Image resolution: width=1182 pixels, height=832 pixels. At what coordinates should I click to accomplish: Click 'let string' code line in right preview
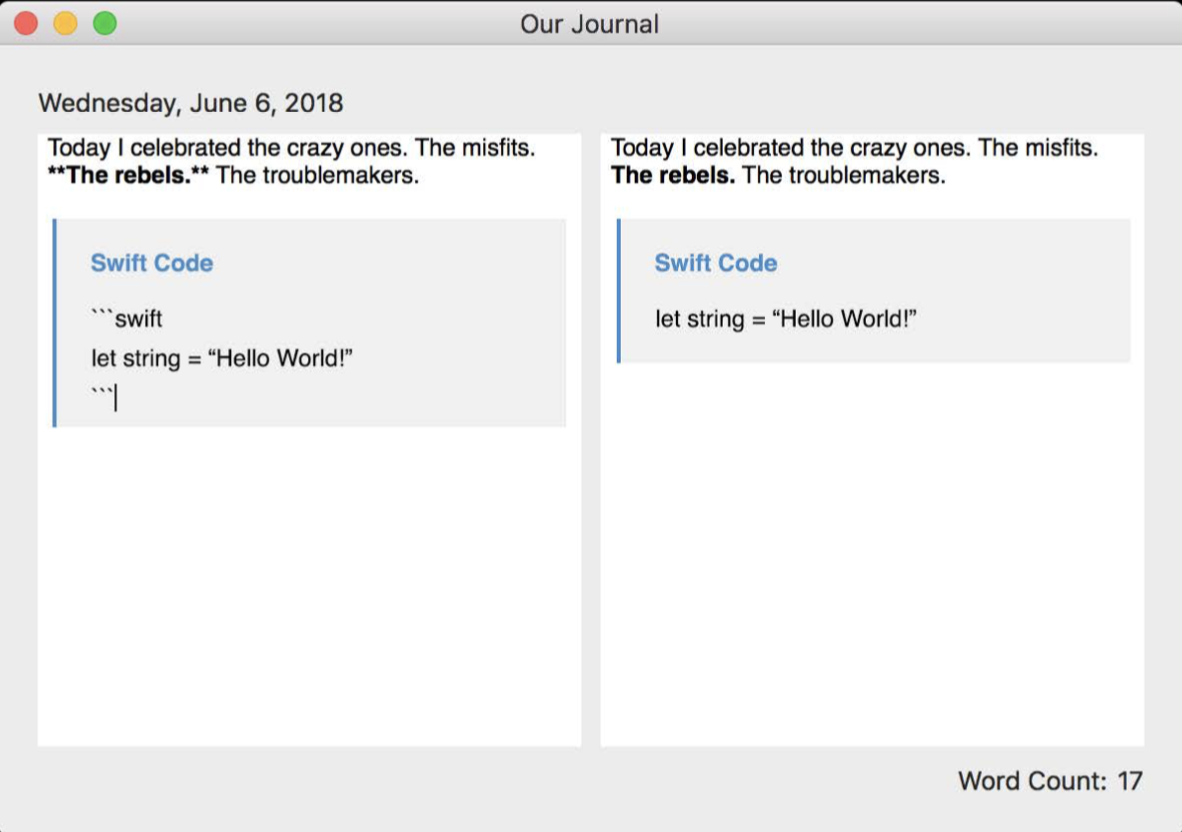pos(785,319)
